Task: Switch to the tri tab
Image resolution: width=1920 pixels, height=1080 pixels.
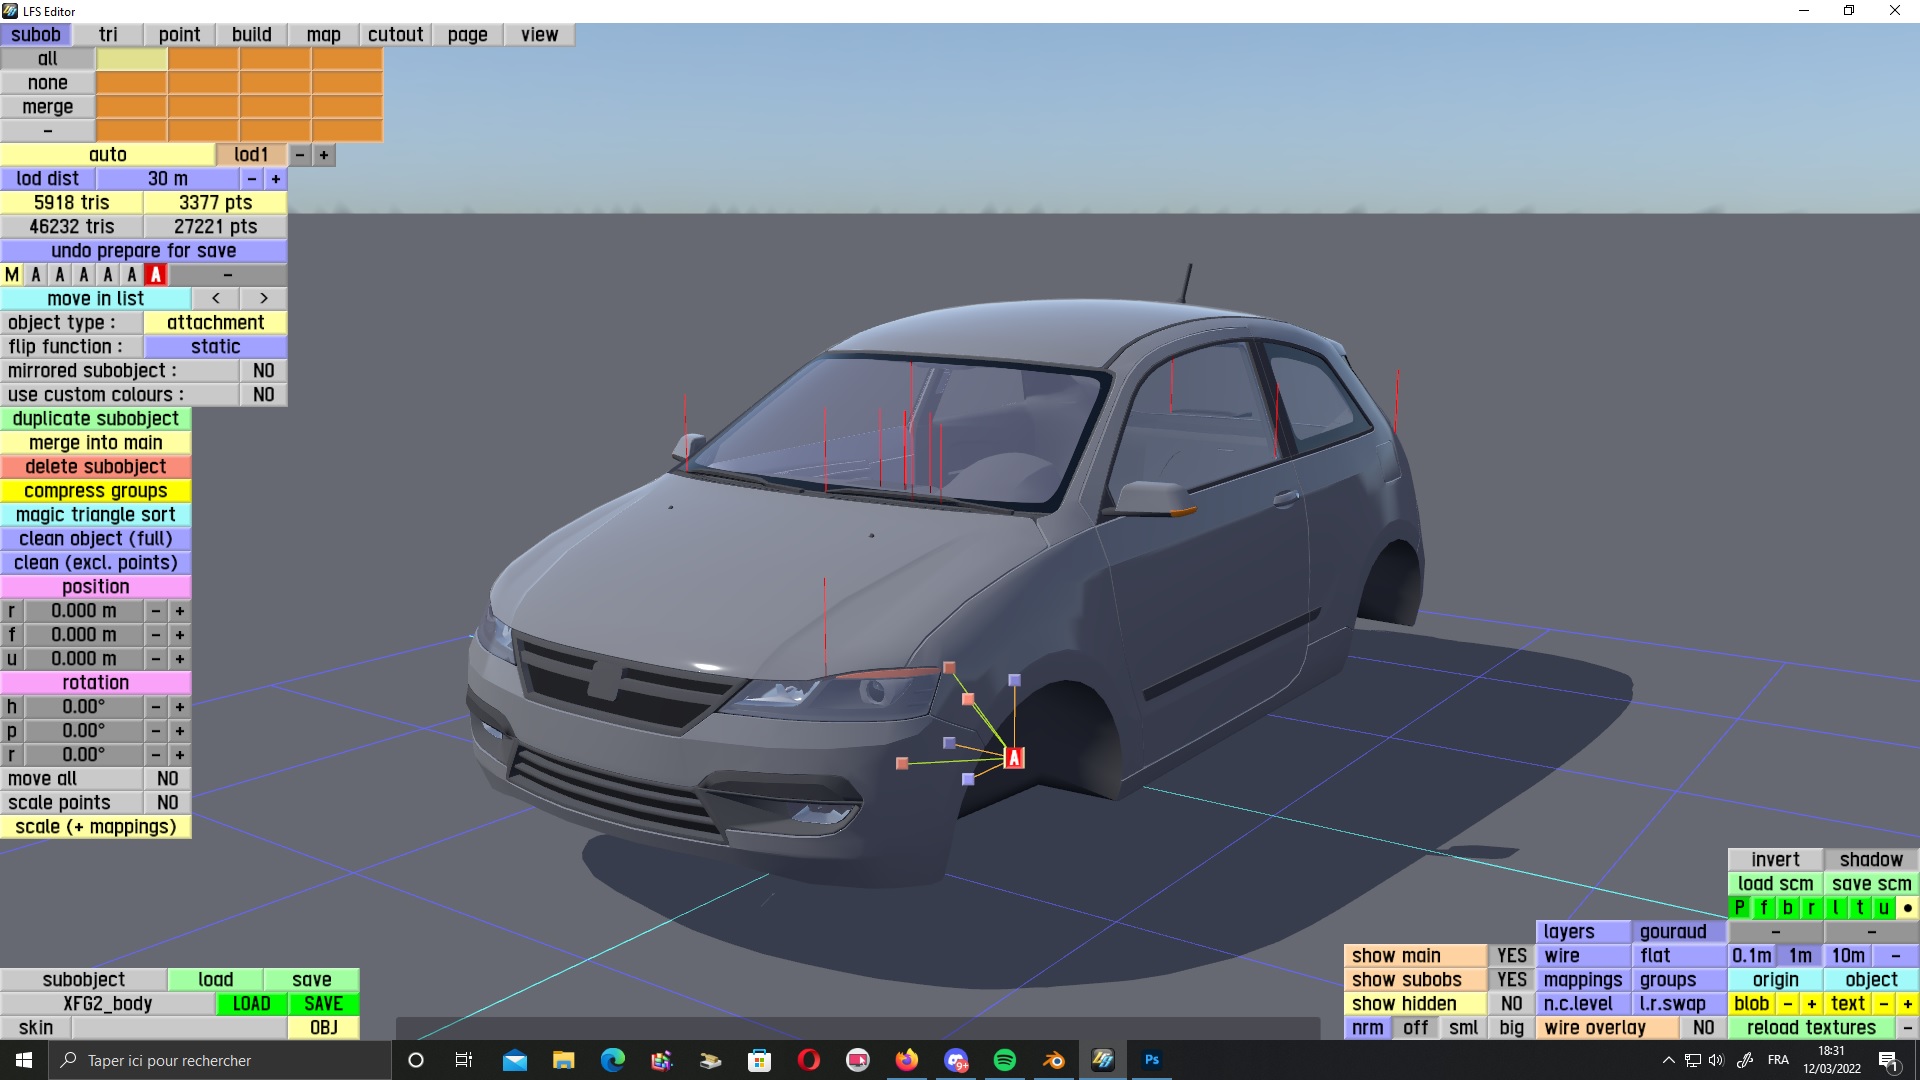Action: click(108, 35)
